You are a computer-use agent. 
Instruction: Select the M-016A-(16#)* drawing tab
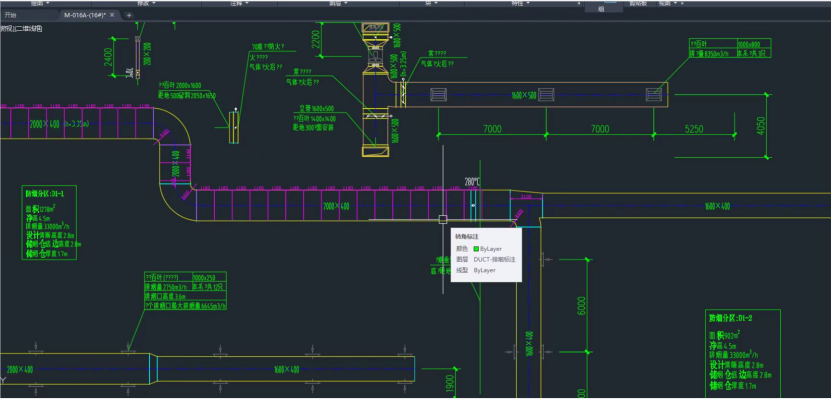(85, 15)
